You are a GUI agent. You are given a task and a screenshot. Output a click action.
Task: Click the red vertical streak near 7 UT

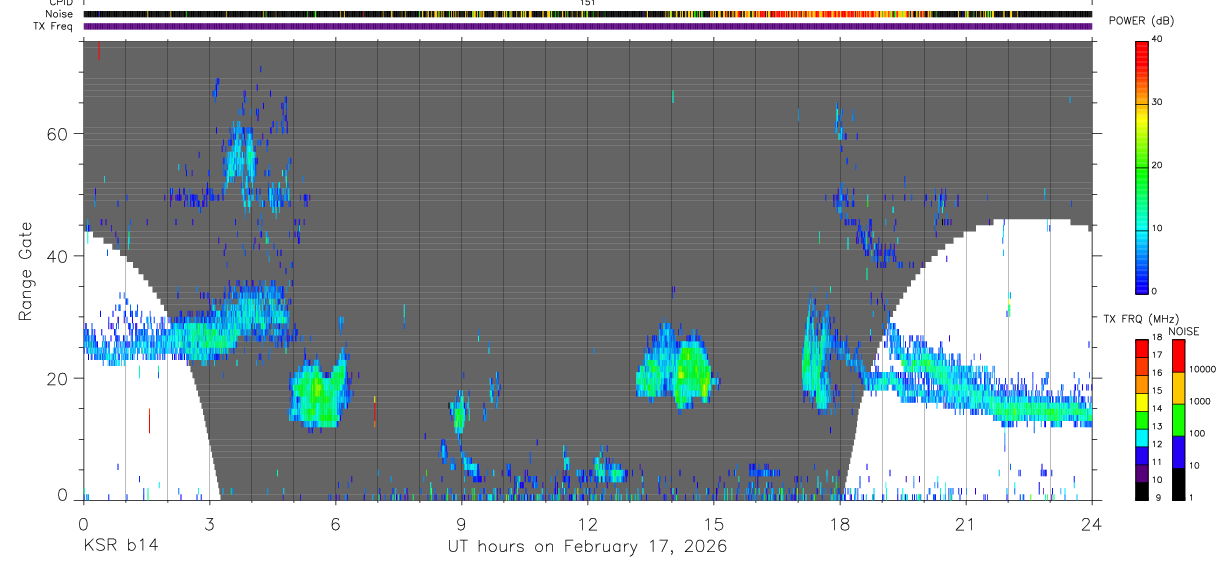pyautogui.click(x=374, y=411)
